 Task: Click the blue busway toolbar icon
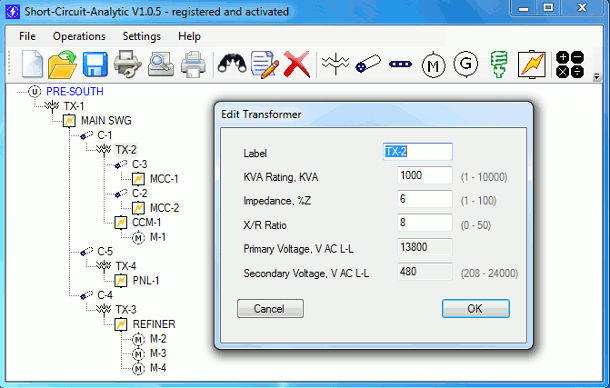(x=400, y=64)
